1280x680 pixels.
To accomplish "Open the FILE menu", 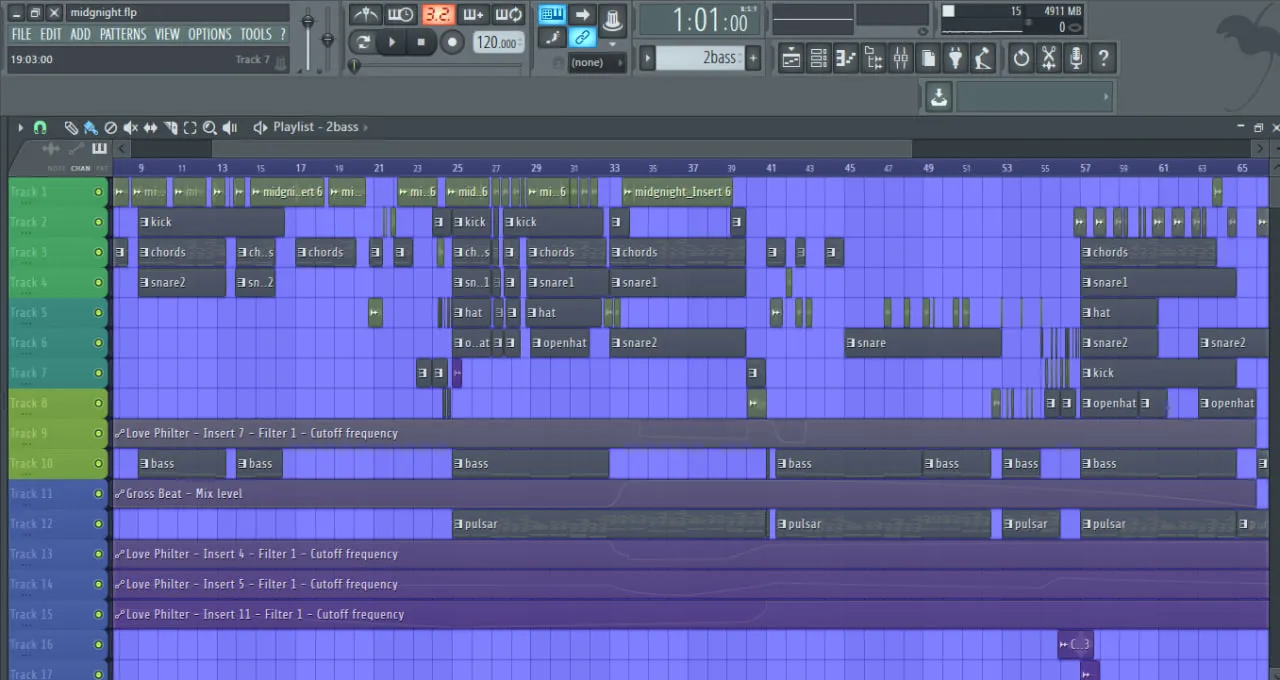I will (x=21, y=34).
